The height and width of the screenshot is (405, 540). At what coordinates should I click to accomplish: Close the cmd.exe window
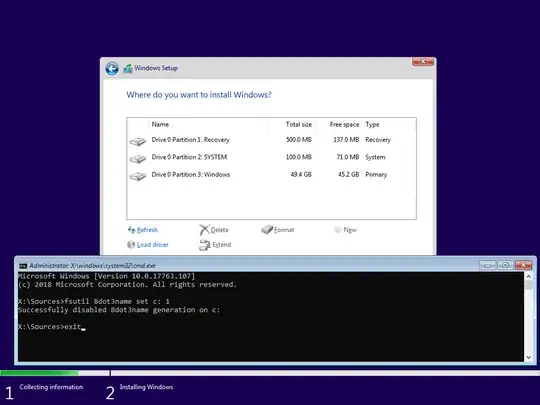click(523, 265)
